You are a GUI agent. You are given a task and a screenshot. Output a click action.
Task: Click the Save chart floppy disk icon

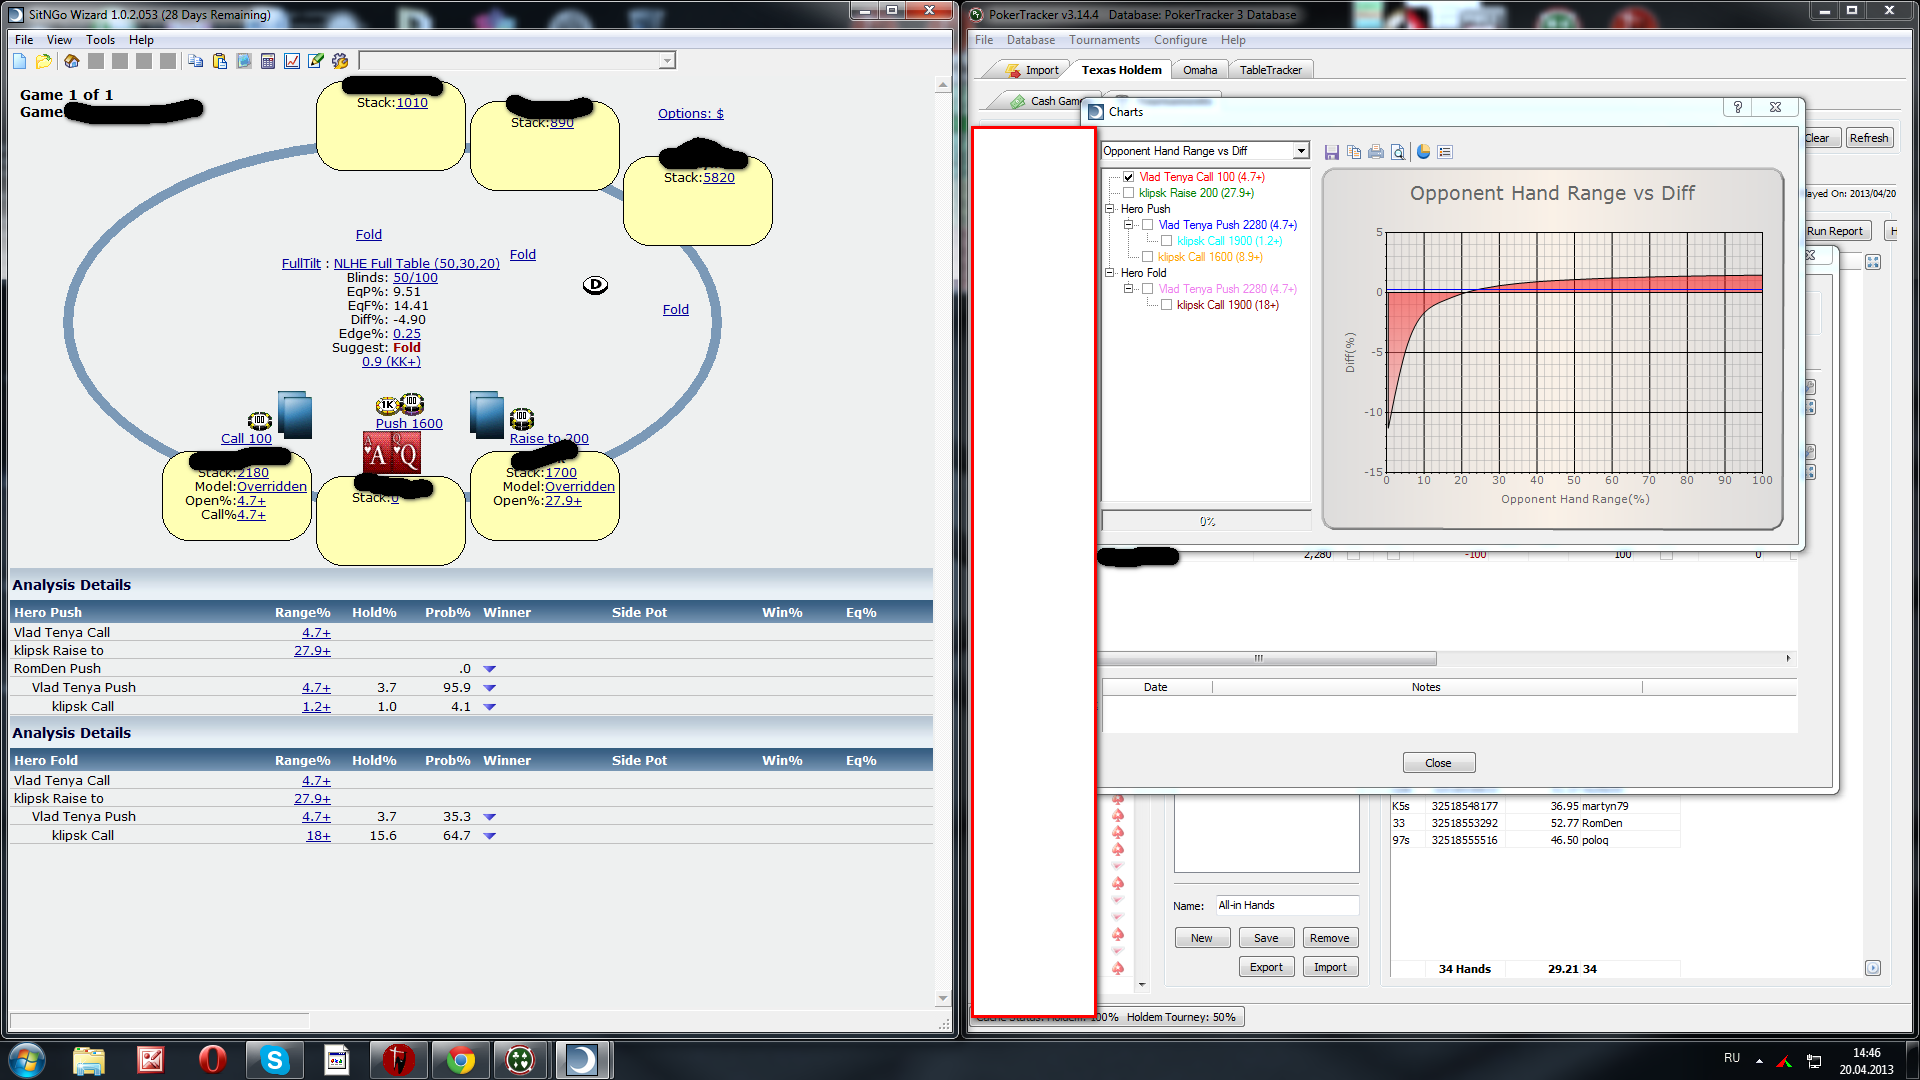[x=1332, y=152]
